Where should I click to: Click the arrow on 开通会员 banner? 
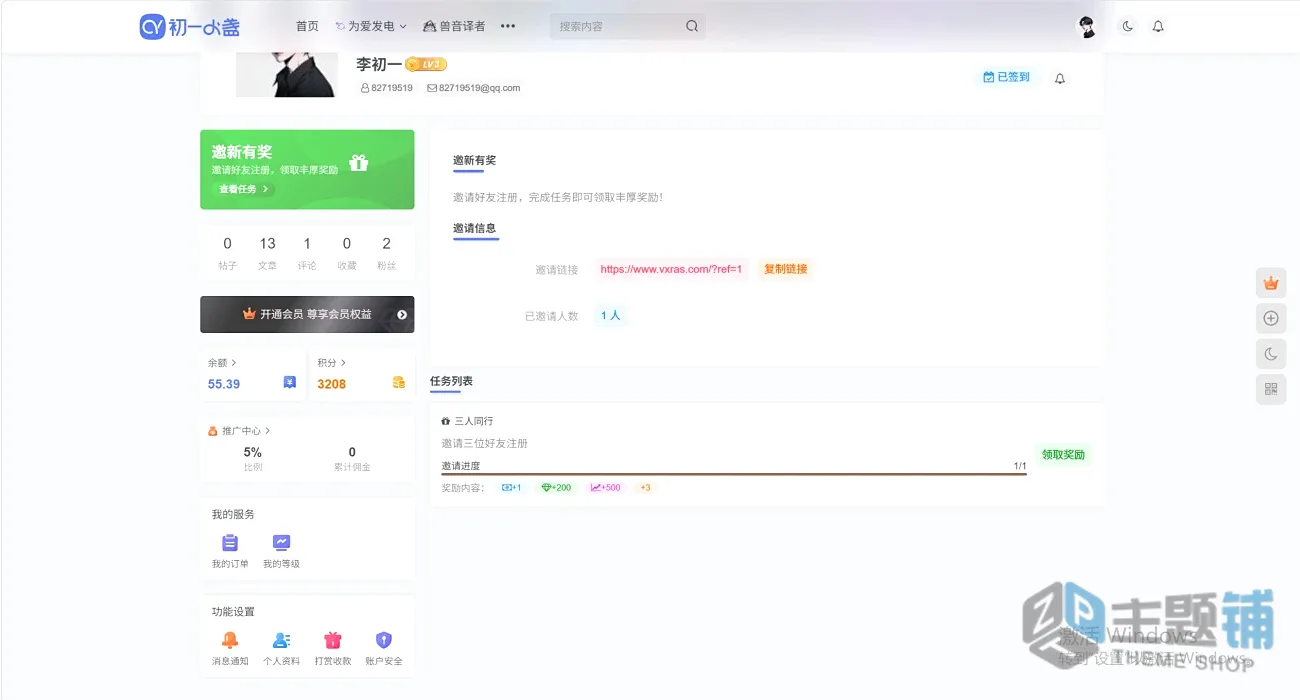click(x=402, y=314)
